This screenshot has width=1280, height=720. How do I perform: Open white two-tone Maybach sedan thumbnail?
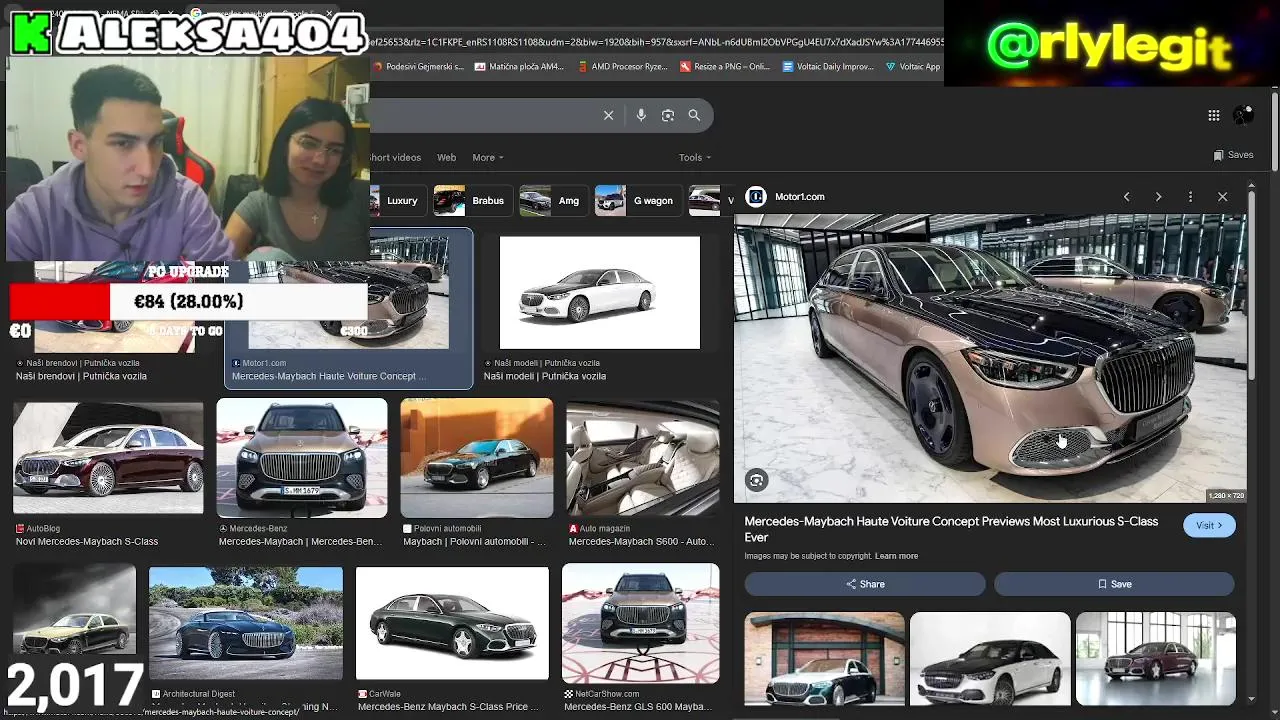600,293
